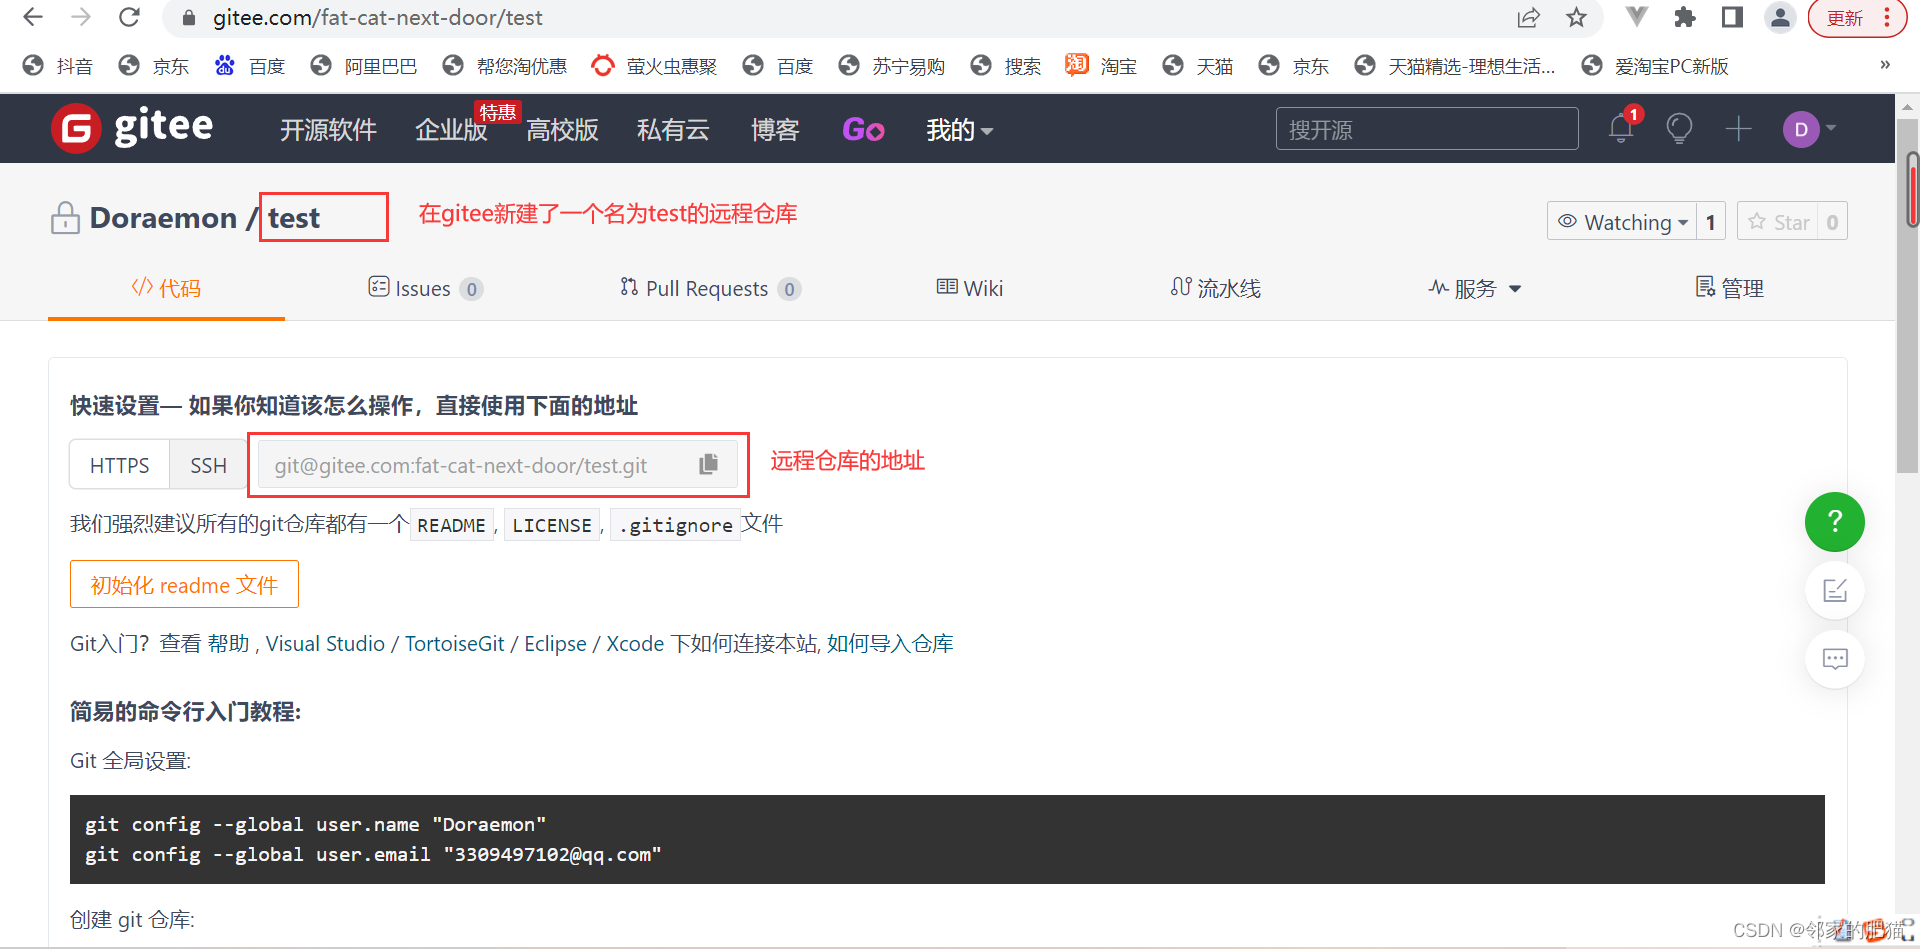This screenshot has width=1920, height=949.
Task: Switch to the Wiki tab
Action: click(x=969, y=288)
